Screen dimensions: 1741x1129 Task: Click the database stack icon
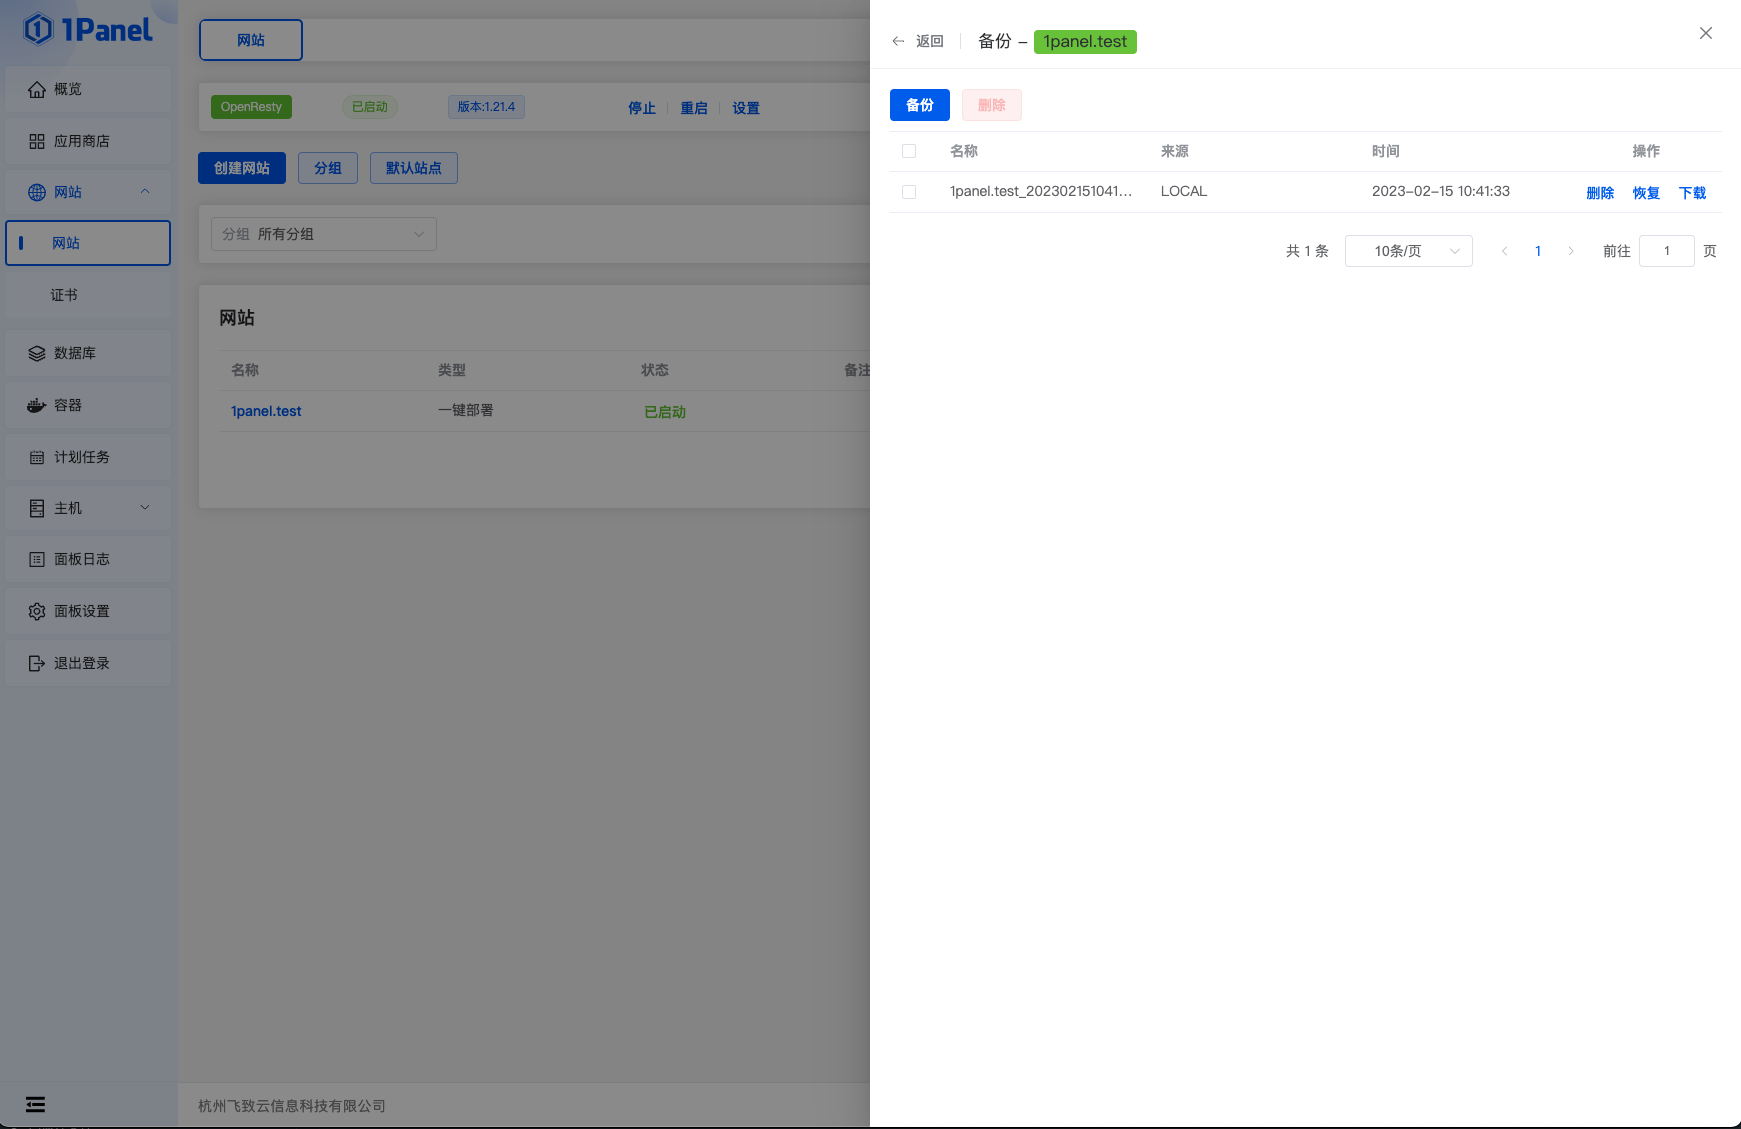[x=37, y=354]
